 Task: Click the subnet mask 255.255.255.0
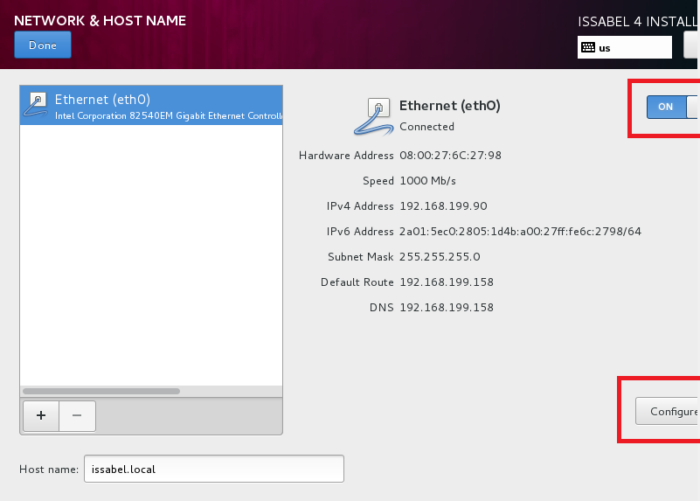439,257
